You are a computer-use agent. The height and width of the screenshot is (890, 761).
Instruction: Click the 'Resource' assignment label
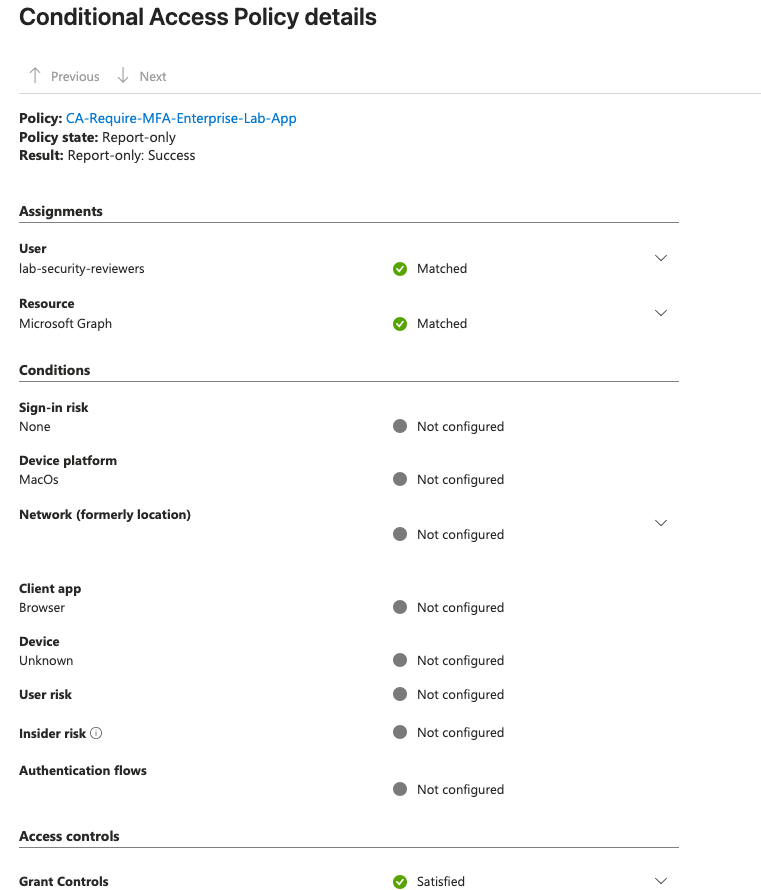tap(47, 304)
